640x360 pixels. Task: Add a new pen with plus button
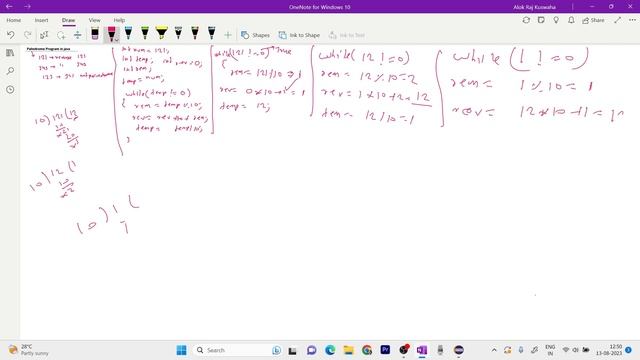(x=228, y=35)
